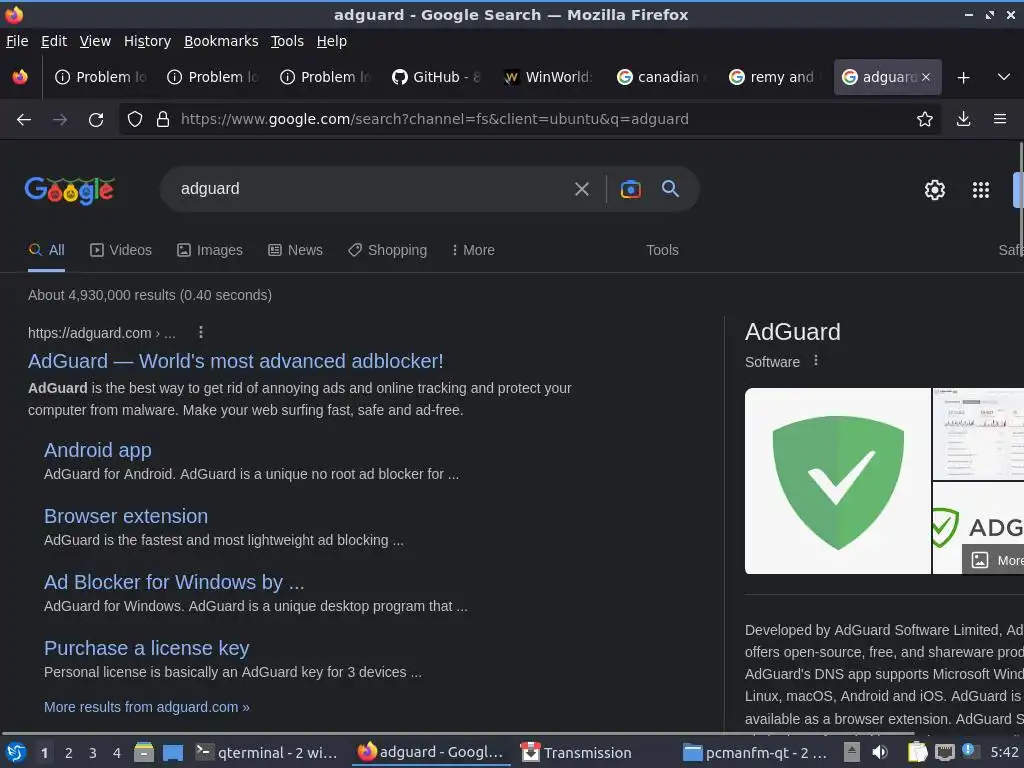The width and height of the screenshot is (1024, 768).
Task: Open Firefox View pinned icon
Action: pos(20,77)
